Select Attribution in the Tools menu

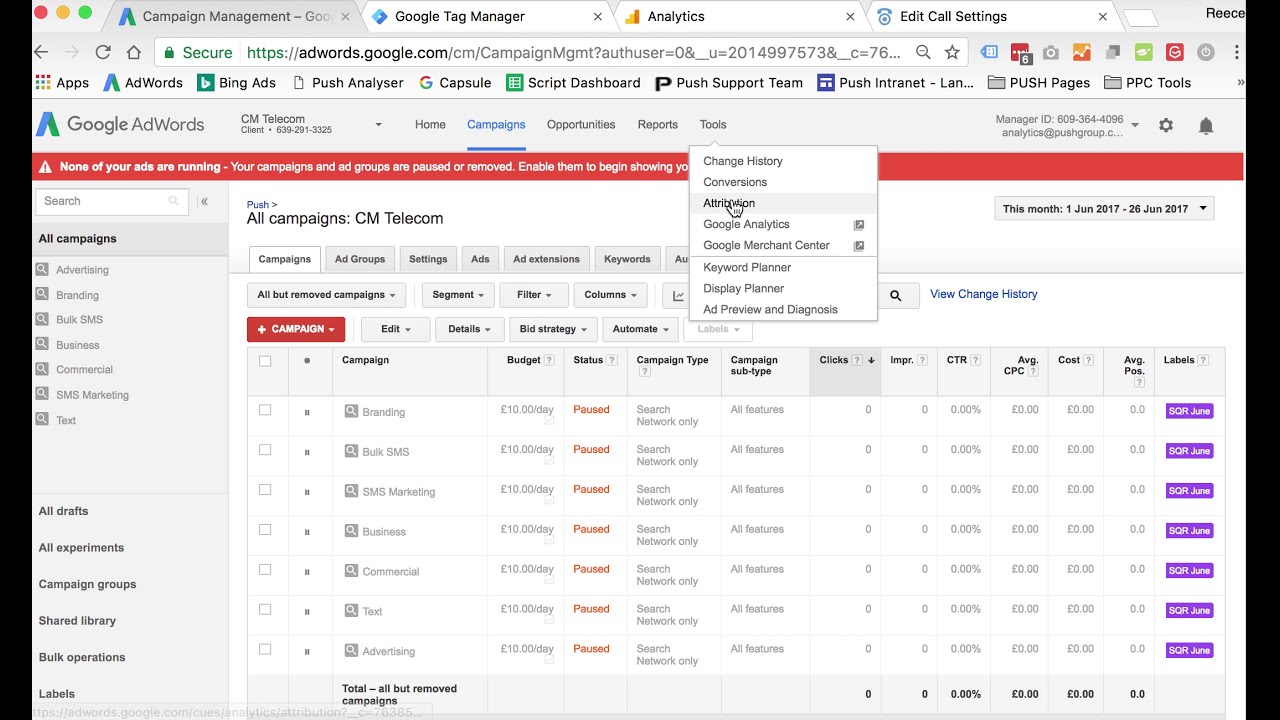point(783,203)
